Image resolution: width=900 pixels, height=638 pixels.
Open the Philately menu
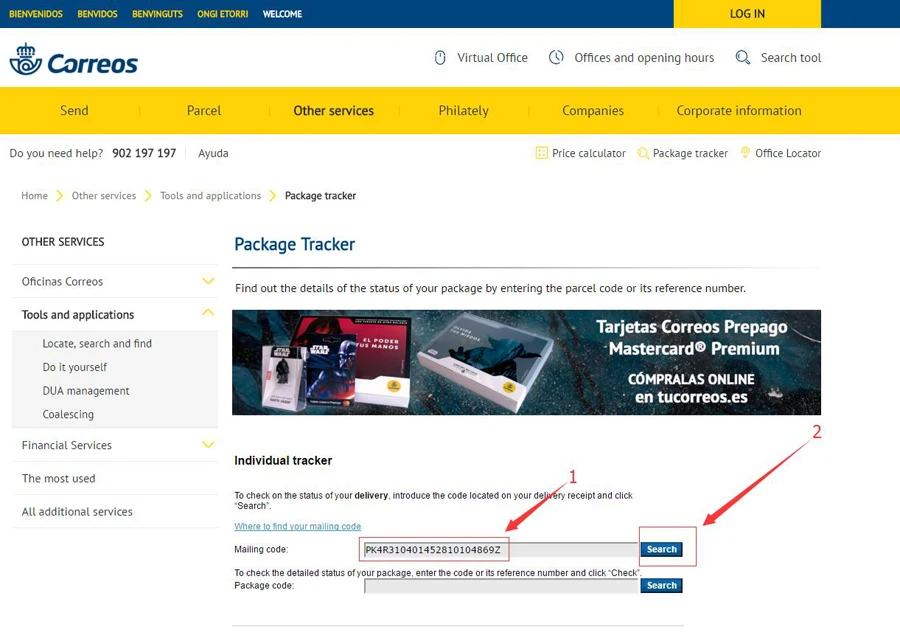point(463,111)
